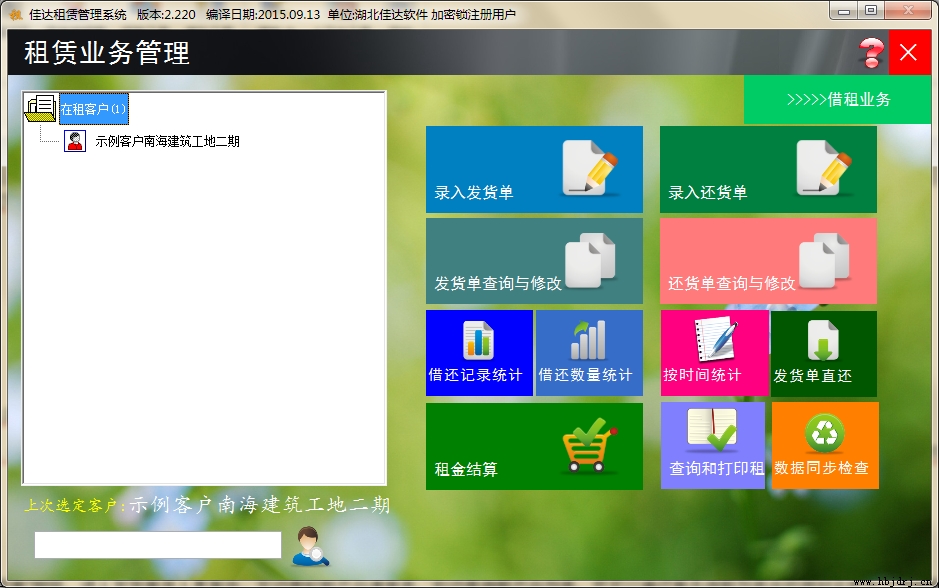Click the folder icon beside 在租客户

click(41, 108)
